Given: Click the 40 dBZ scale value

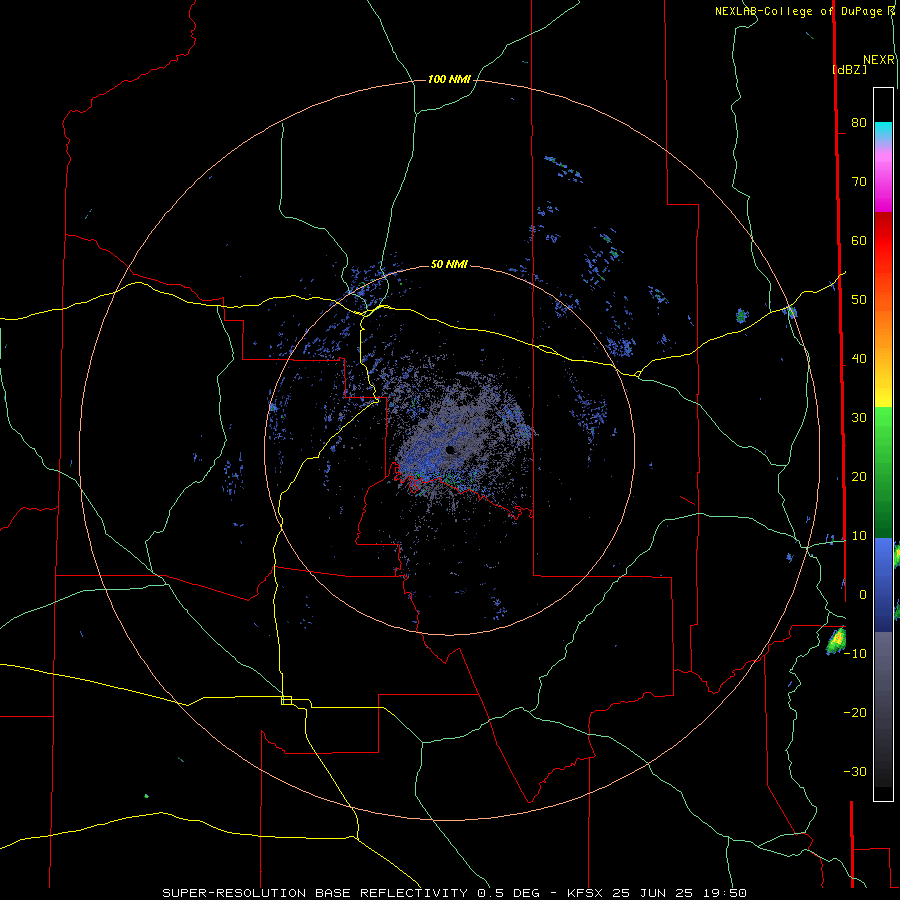Looking at the screenshot, I should click(x=859, y=359).
